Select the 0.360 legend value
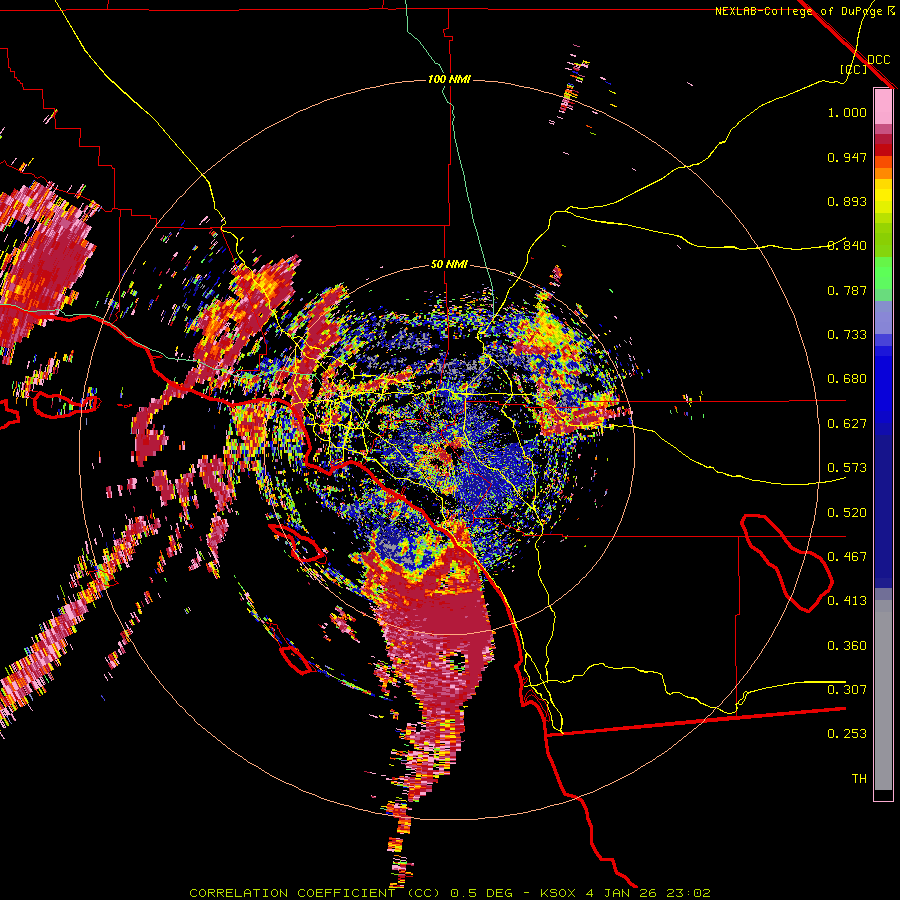 (847, 646)
